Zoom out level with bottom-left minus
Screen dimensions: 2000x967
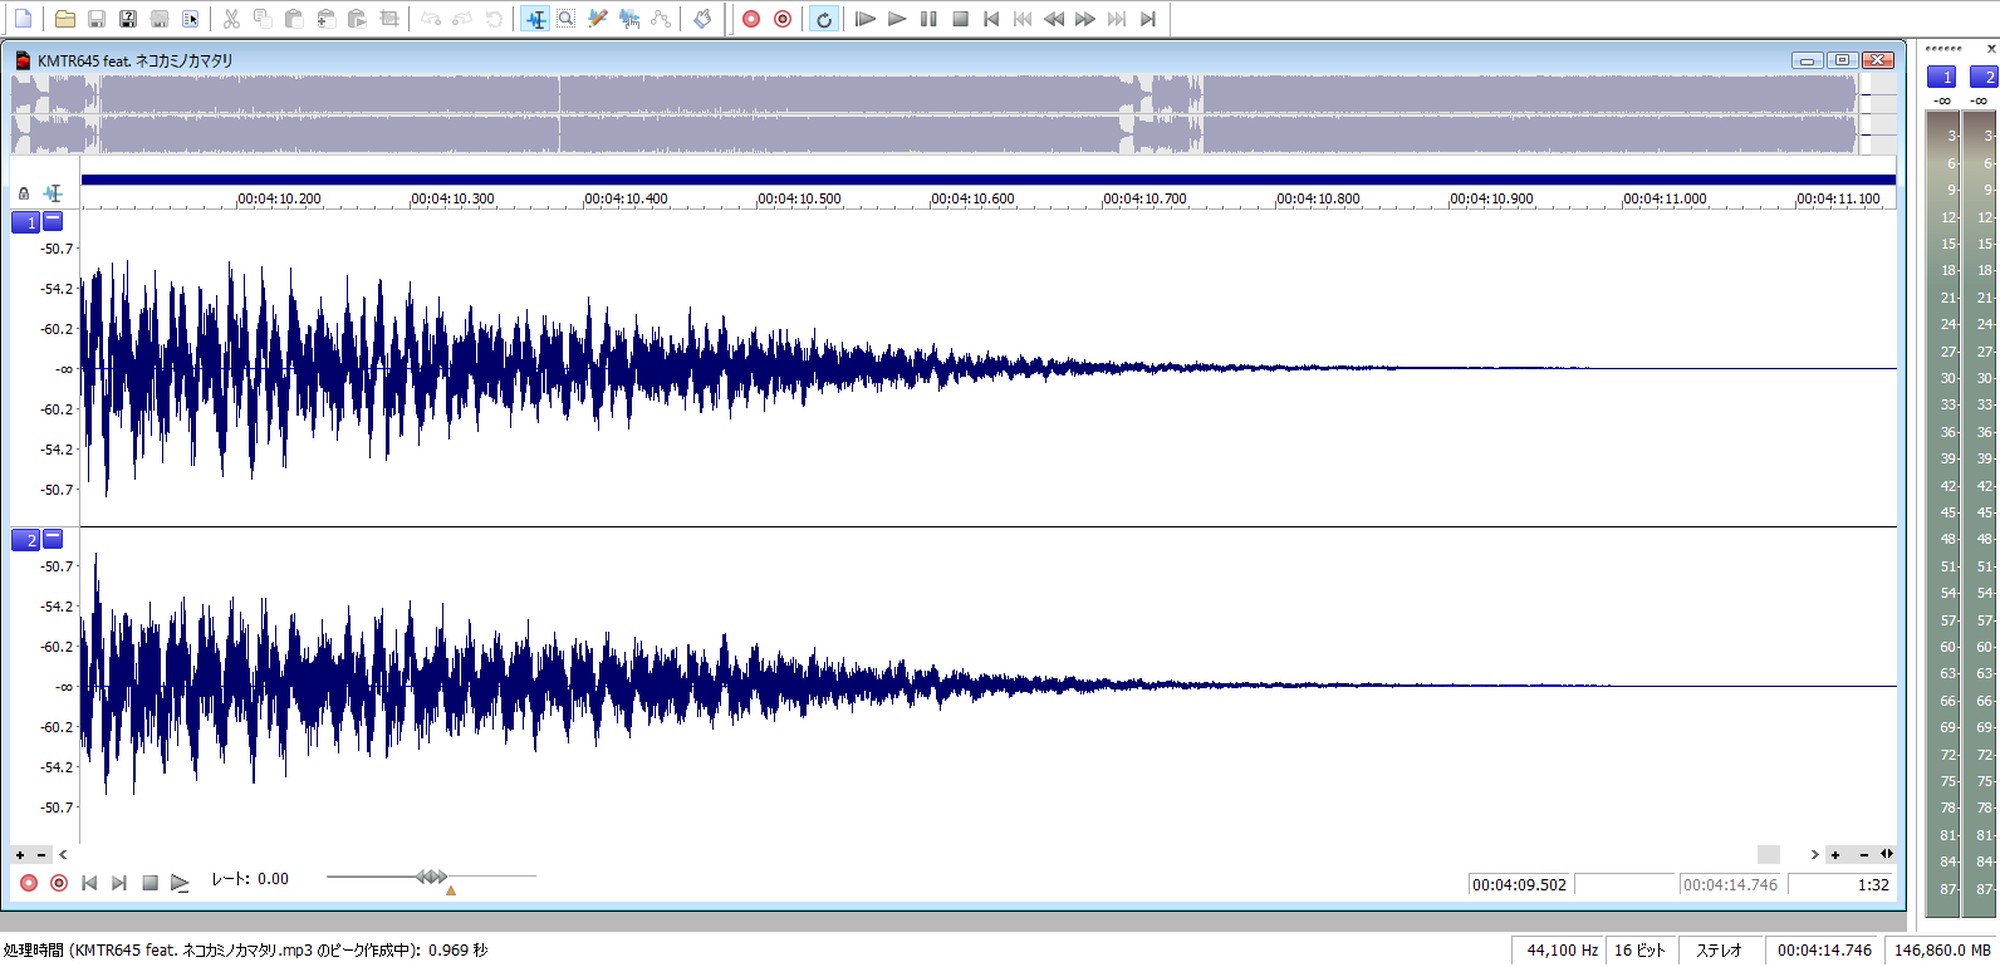click(x=41, y=855)
